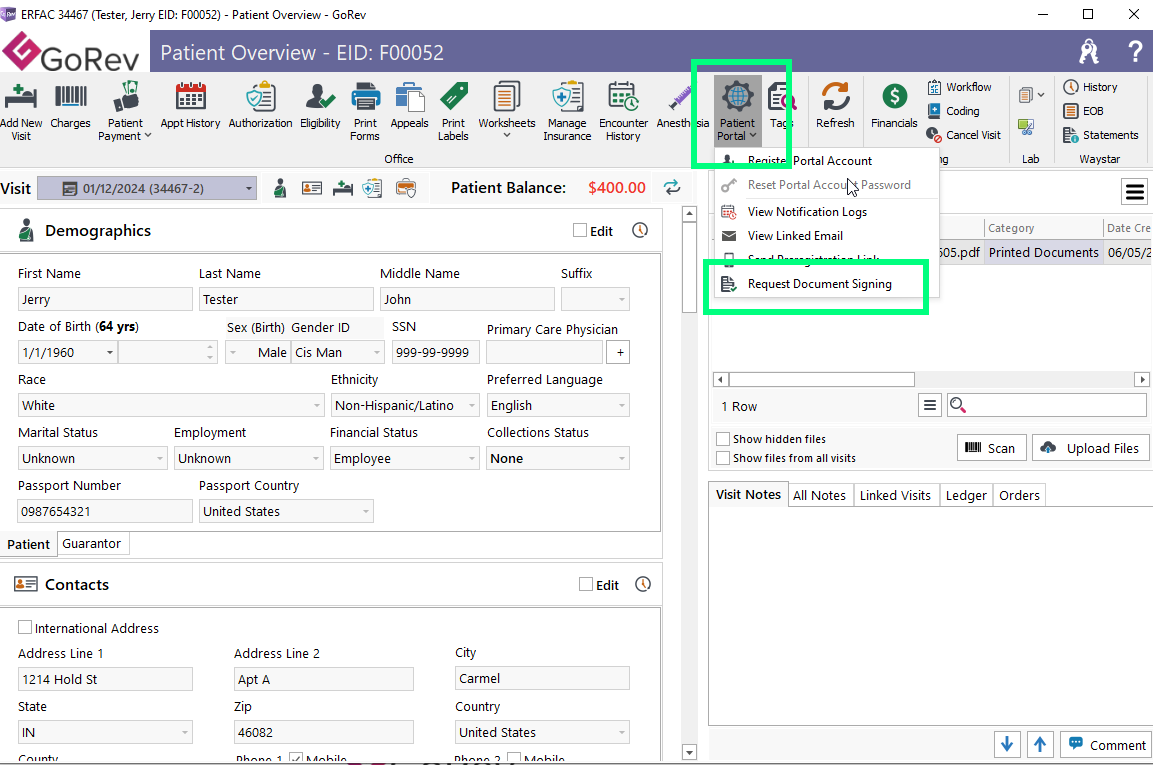Open the Visit date dropdown
Viewport: 1153px width, 765px height.
pos(249,188)
